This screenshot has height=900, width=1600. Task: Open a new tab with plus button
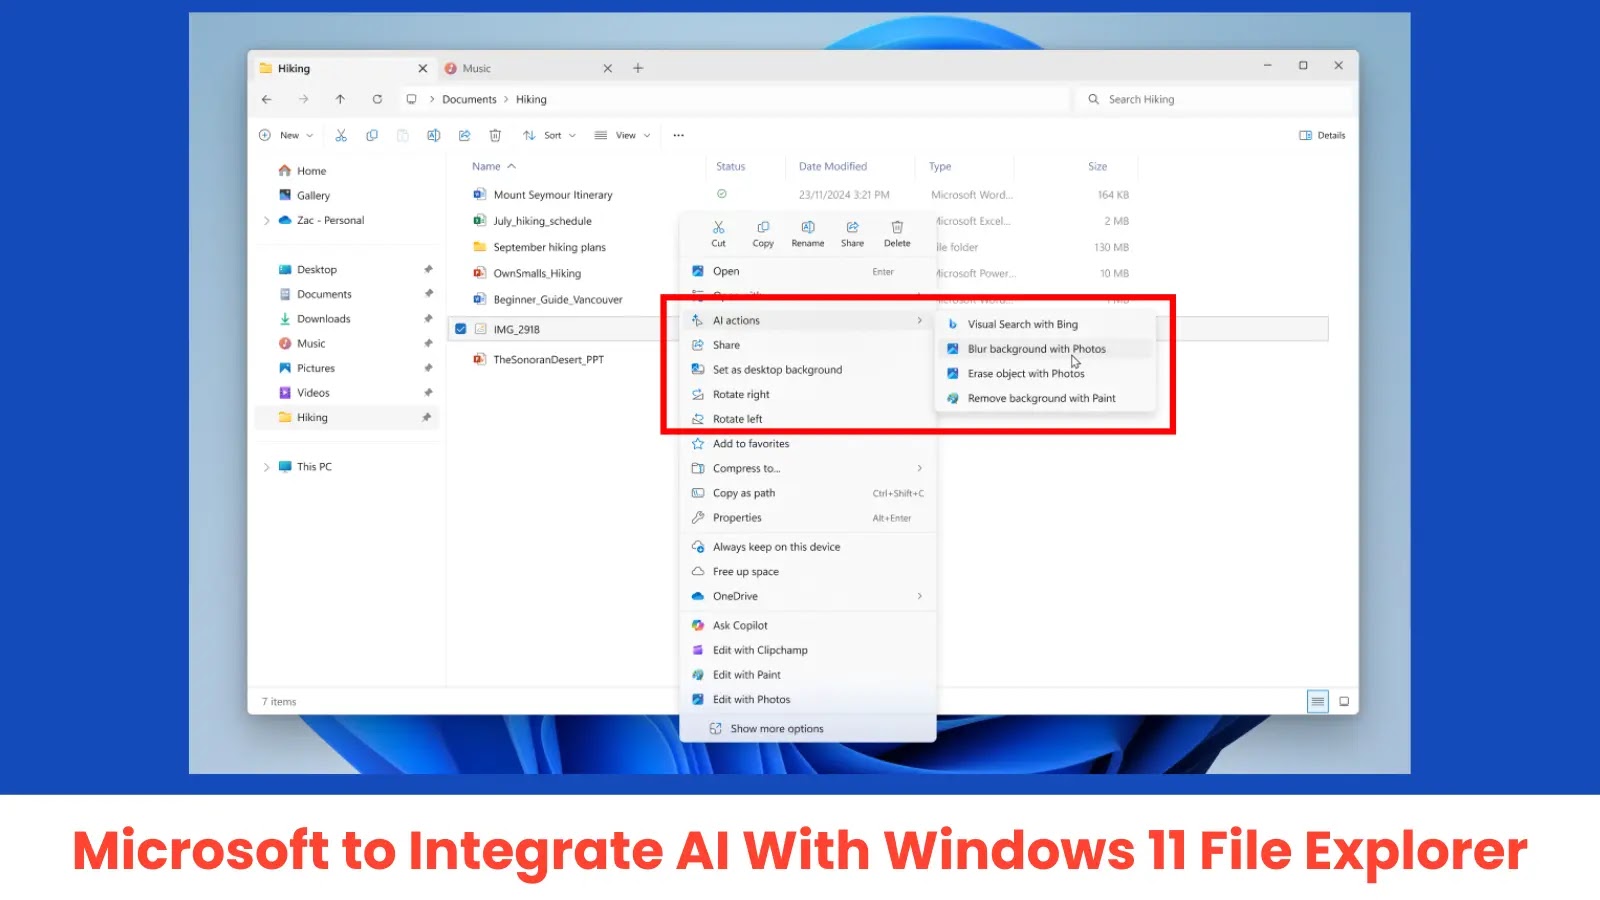(638, 68)
